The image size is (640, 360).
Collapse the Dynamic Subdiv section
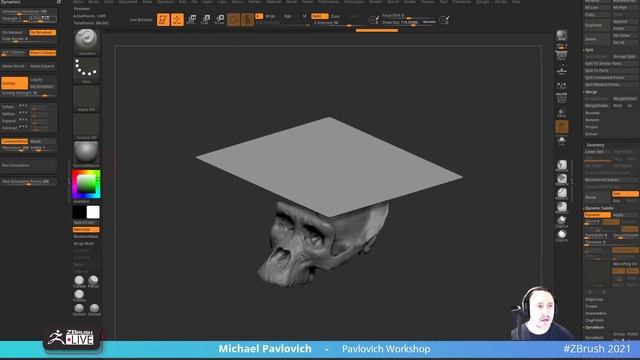click(599, 208)
